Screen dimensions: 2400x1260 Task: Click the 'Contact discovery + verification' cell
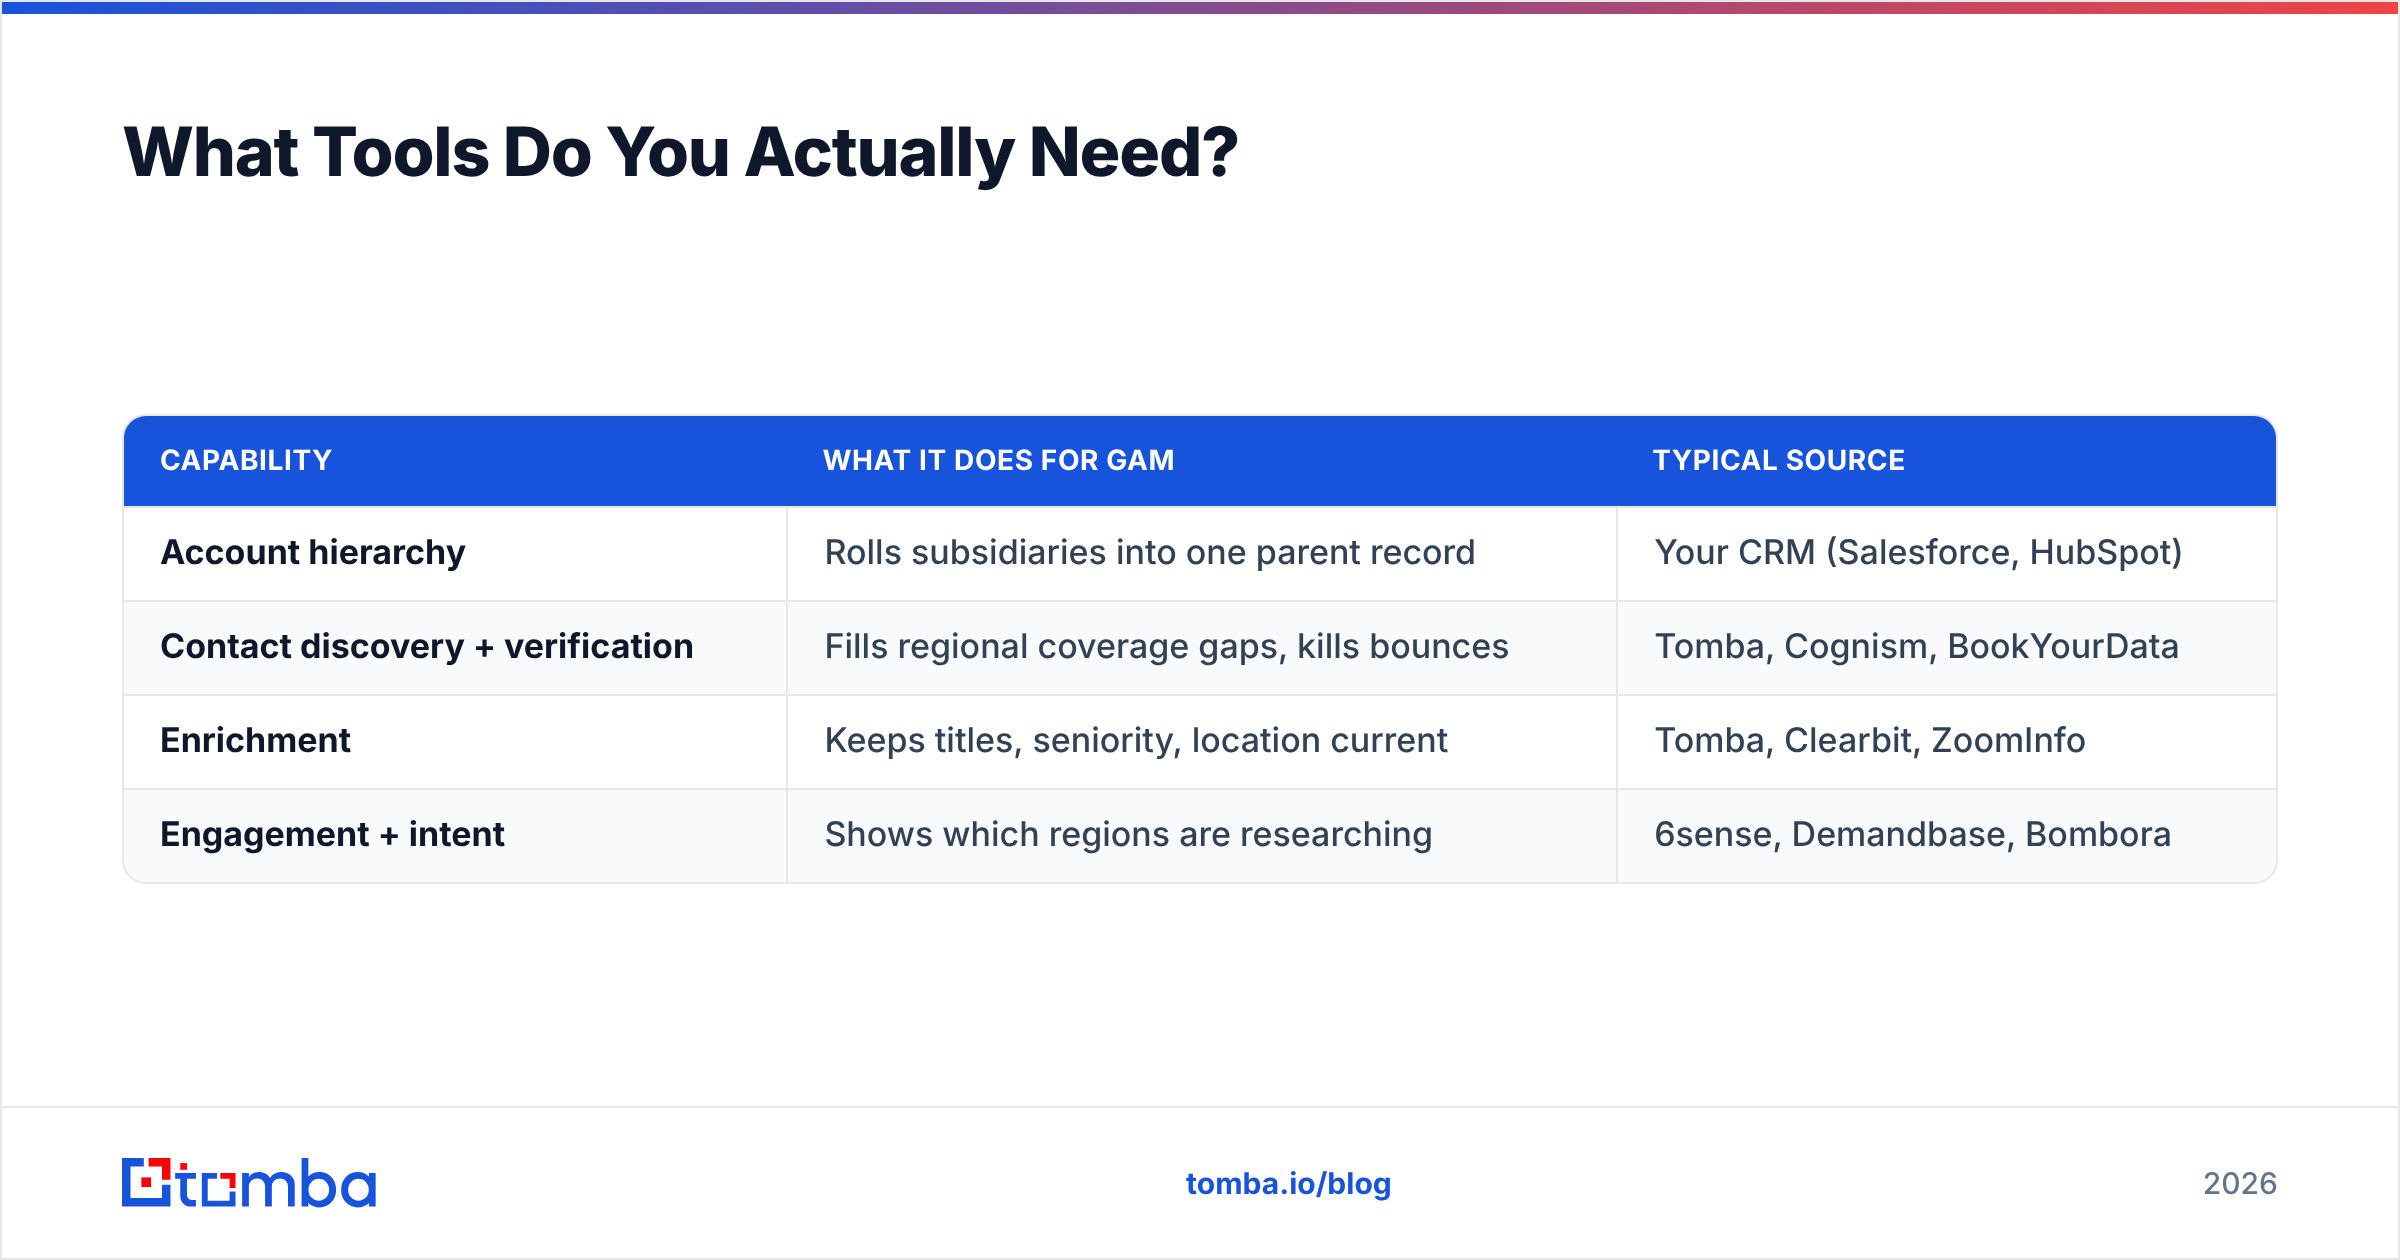click(455, 647)
